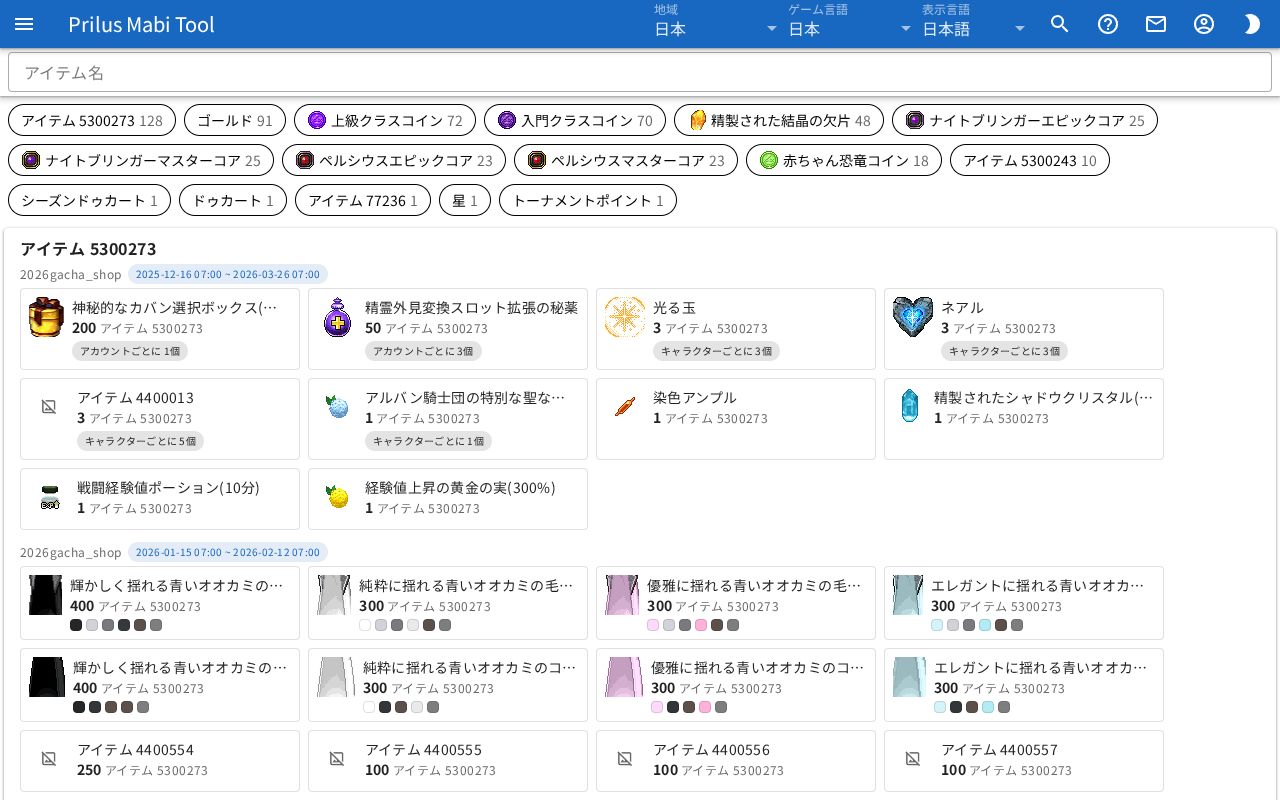
Task: Click the ナイトブリンガーエピックコア chip icon
Action: (x=915, y=120)
